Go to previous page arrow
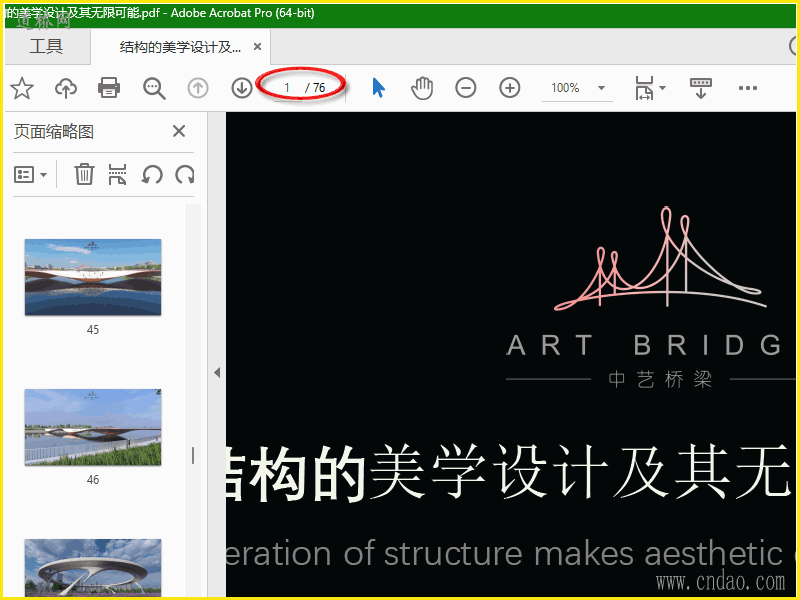This screenshot has height=600, width=800. coord(198,88)
